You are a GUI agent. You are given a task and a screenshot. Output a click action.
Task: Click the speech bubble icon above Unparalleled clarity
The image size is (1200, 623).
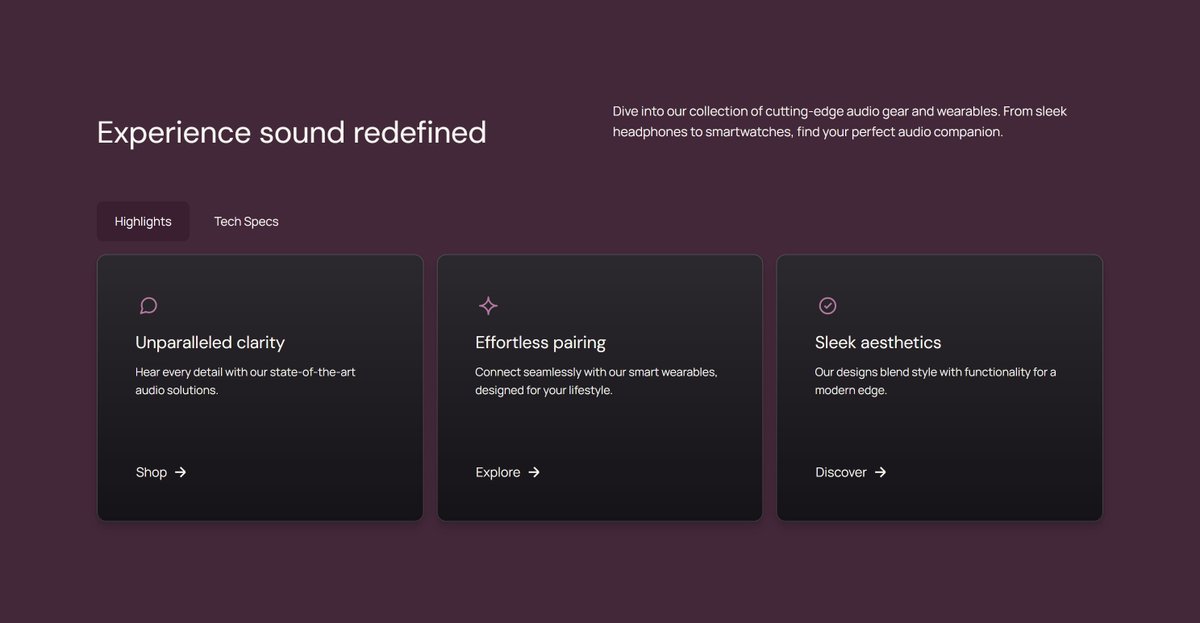[148, 306]
